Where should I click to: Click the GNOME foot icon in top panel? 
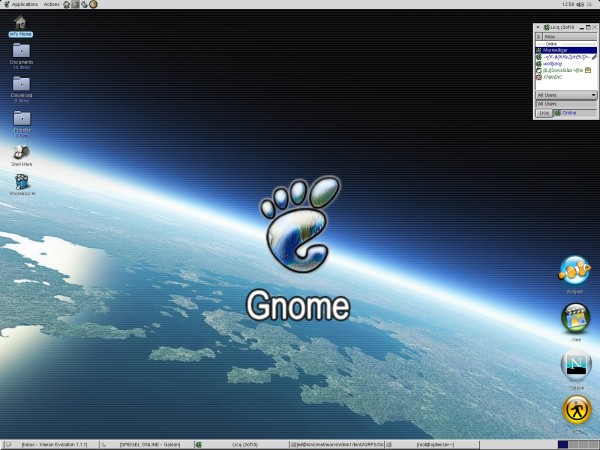tap(7, 4)
